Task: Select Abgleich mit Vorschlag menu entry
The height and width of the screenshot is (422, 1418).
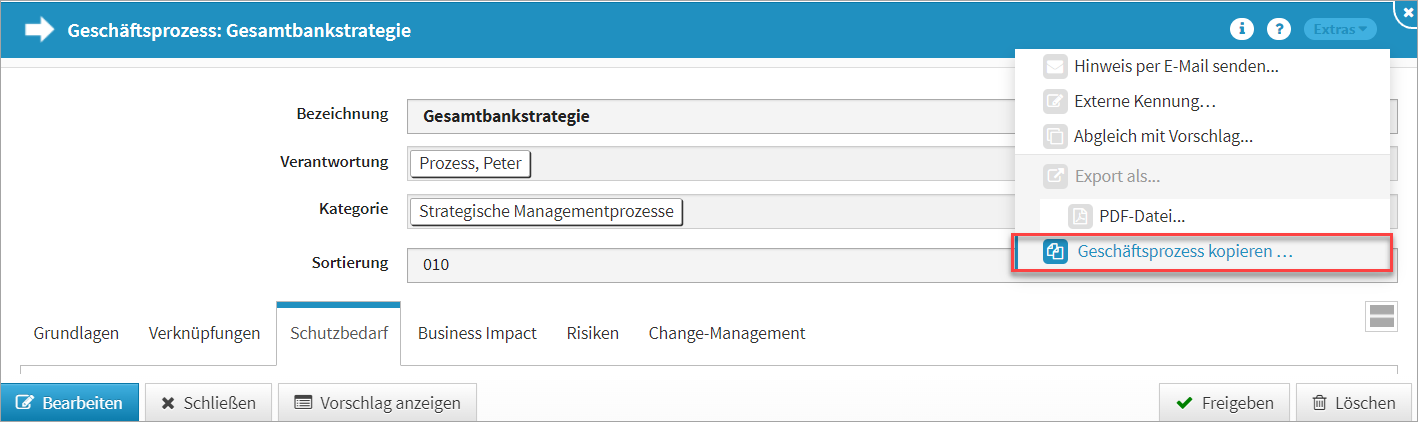Action: tap(1163, 136)
